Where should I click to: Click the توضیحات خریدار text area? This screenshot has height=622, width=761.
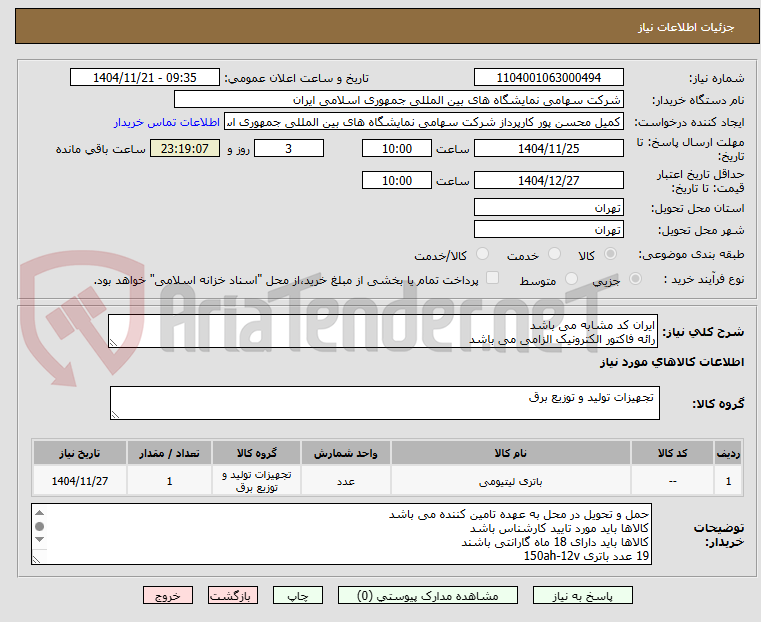point(341,534)
